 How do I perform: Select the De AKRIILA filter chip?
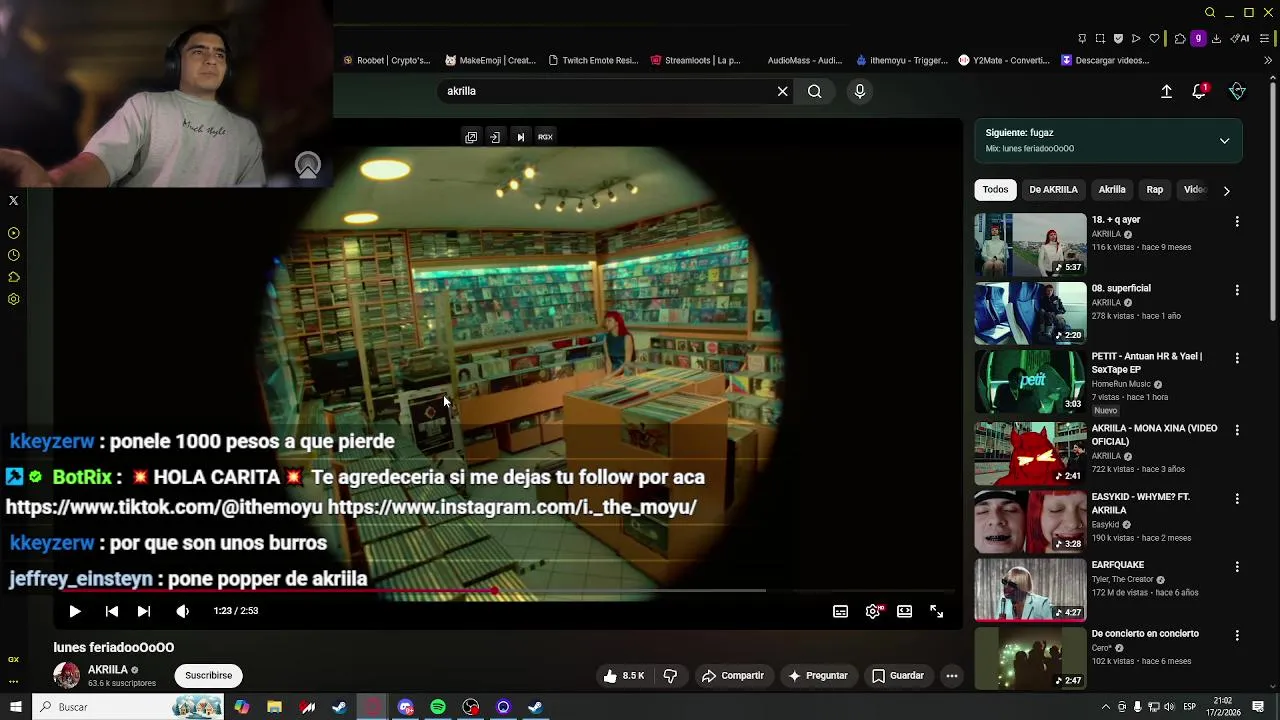click(1053, 190)
